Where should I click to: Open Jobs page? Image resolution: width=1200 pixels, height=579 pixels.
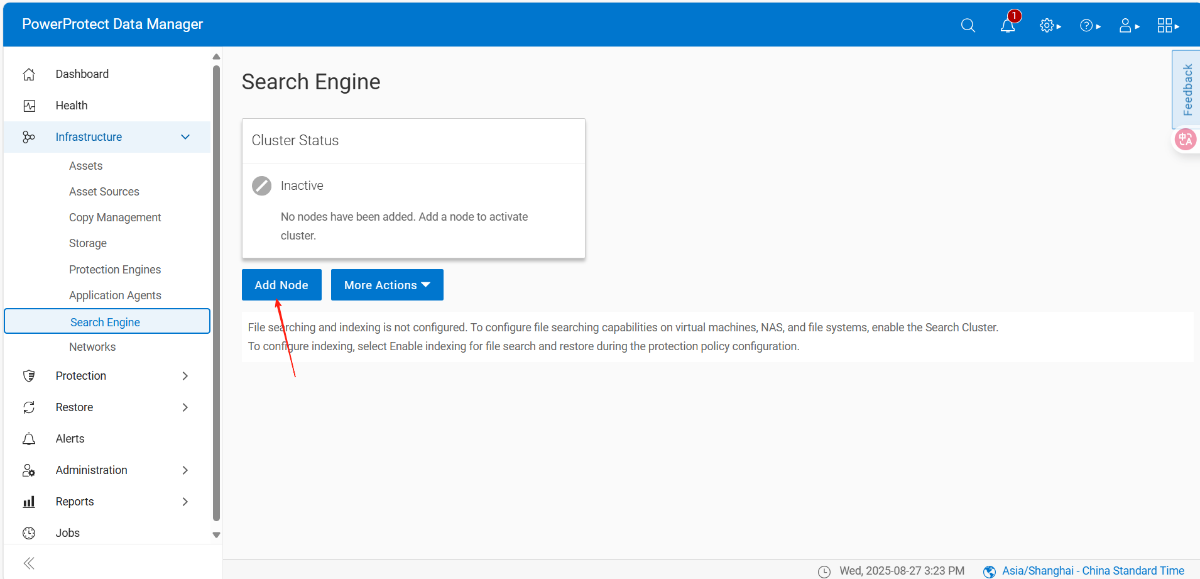pyautogui.click(x=67, y=533)
